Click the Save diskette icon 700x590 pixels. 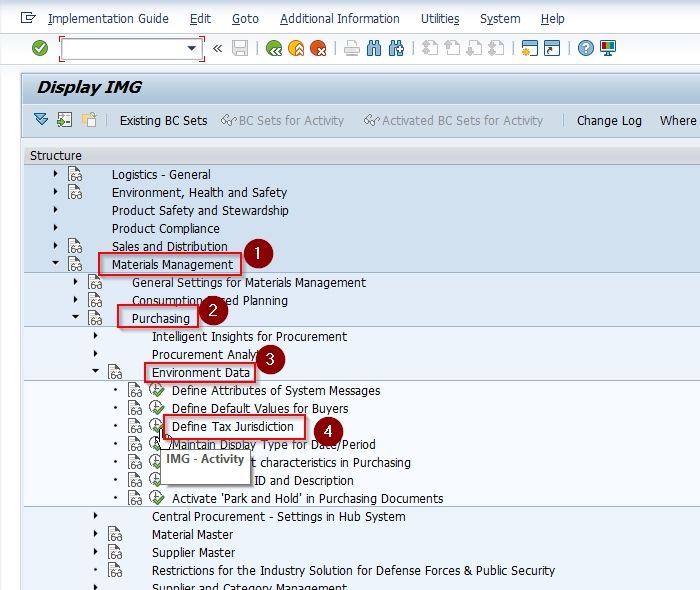click(x=240, y=48)
